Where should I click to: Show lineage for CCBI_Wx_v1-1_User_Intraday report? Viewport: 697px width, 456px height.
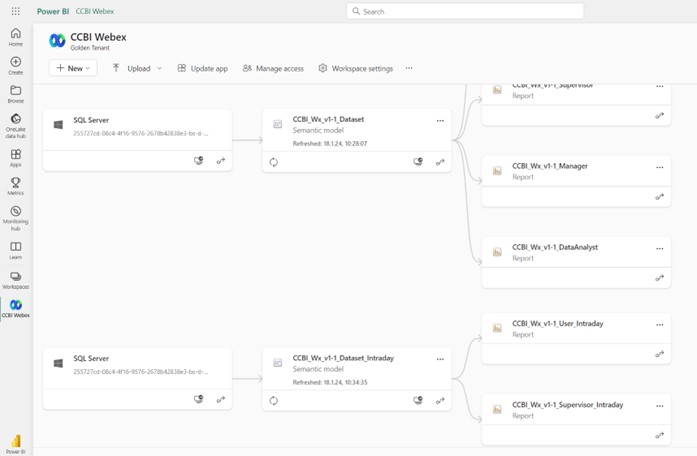point(660,354)
